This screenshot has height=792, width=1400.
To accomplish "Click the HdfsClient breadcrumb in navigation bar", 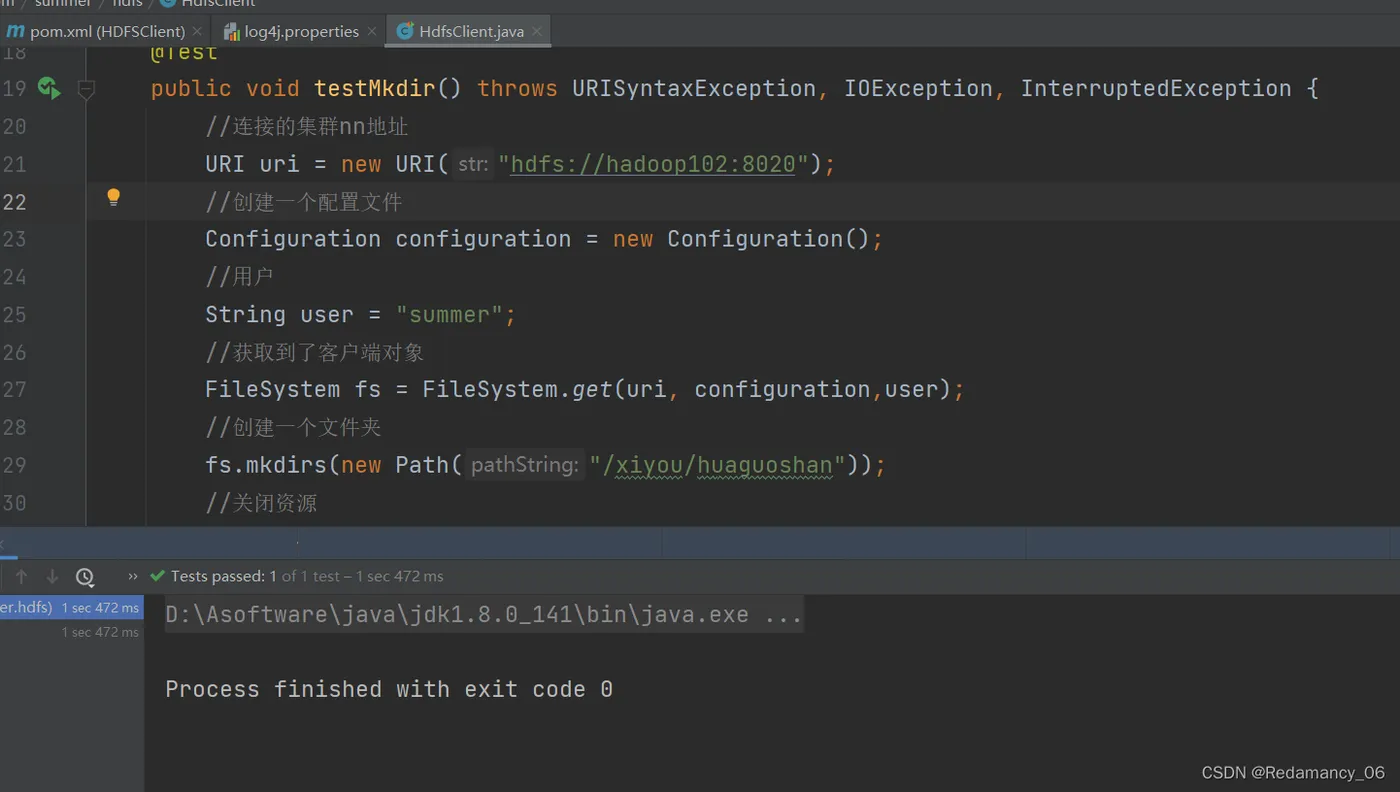I will point(218,4).
